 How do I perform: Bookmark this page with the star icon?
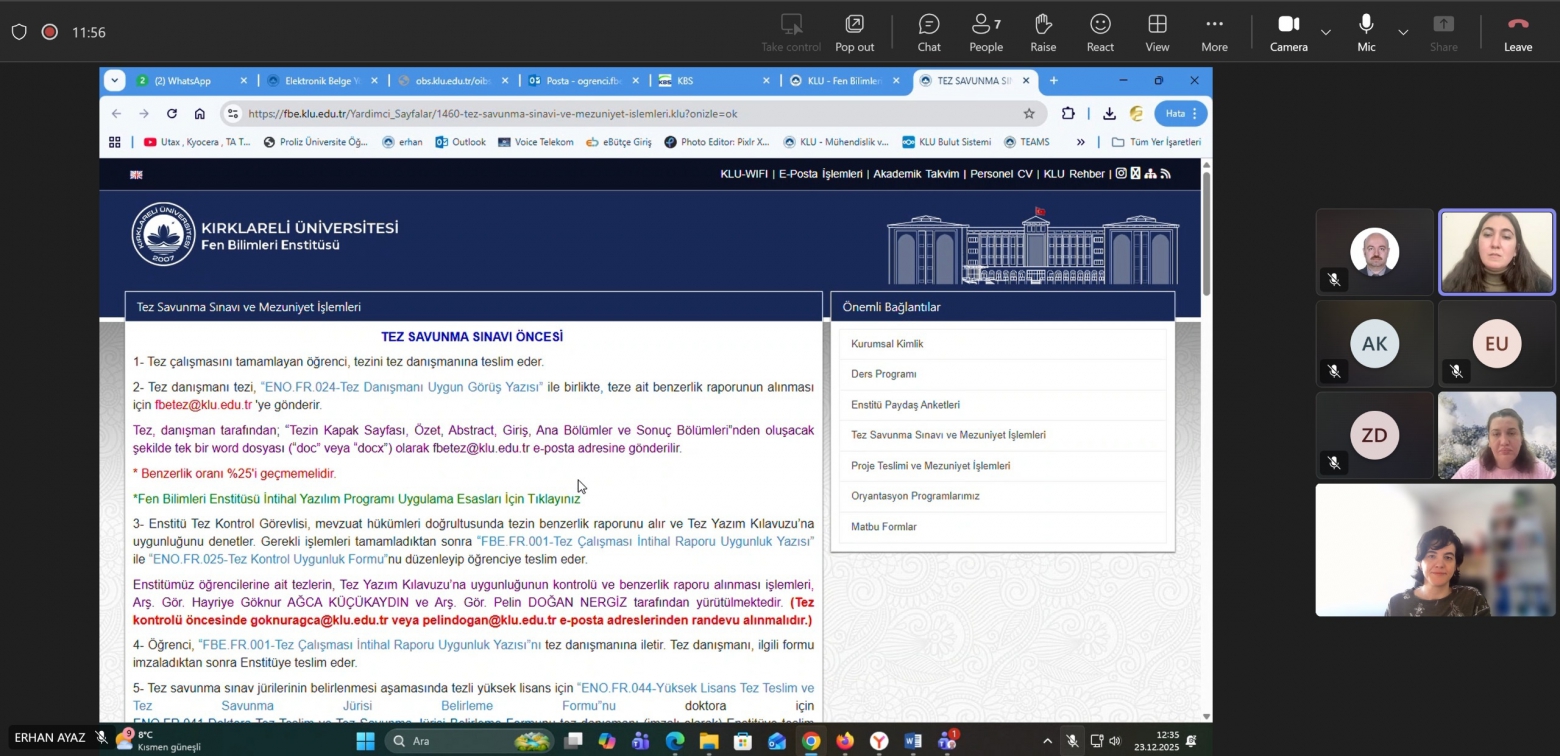tap(1029, 114)
